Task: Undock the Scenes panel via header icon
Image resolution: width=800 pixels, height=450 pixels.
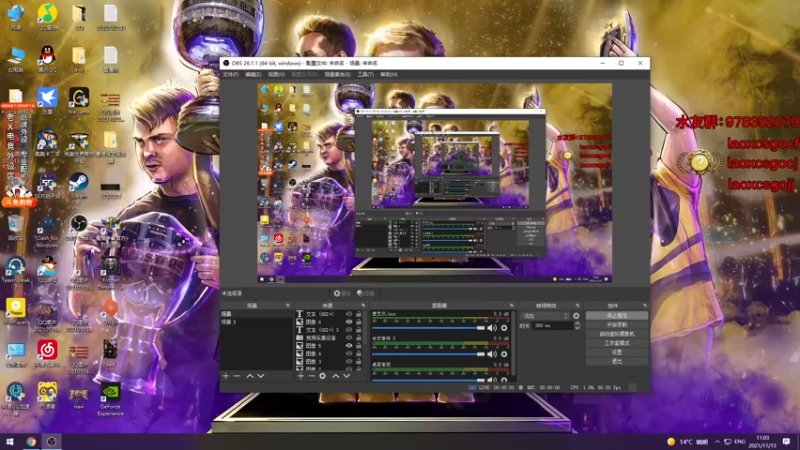Action: 288,306
